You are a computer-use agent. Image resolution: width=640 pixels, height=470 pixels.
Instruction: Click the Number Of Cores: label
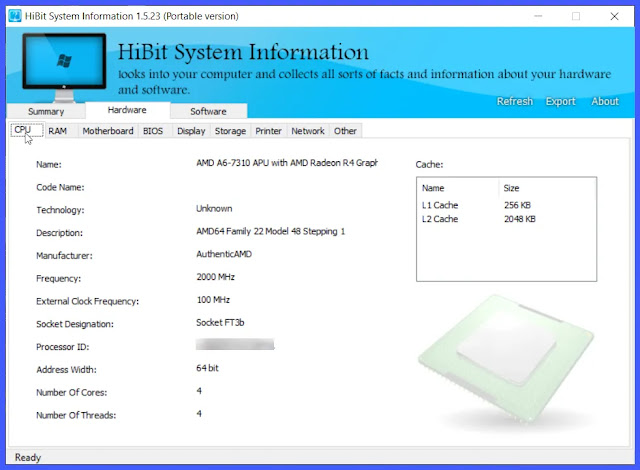tap(71, 392)
